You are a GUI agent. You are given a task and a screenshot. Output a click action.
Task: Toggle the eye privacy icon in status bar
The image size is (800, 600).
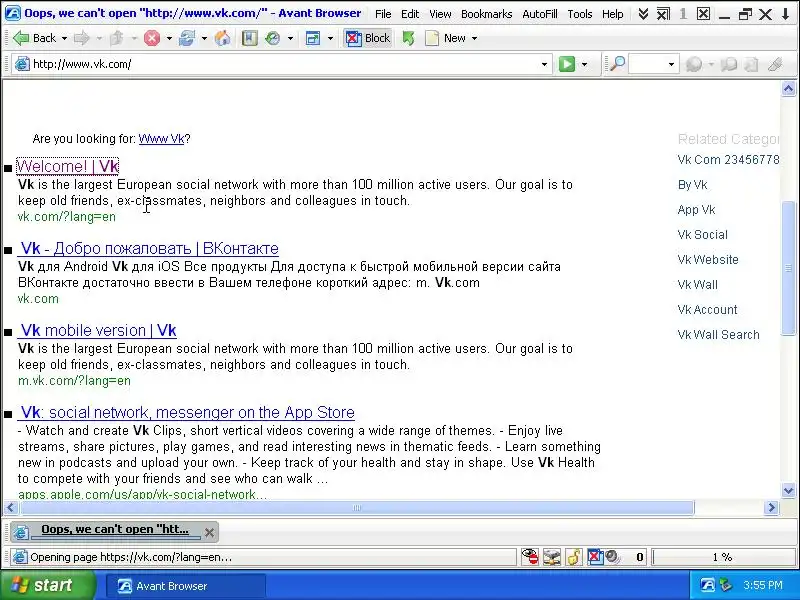530,557
